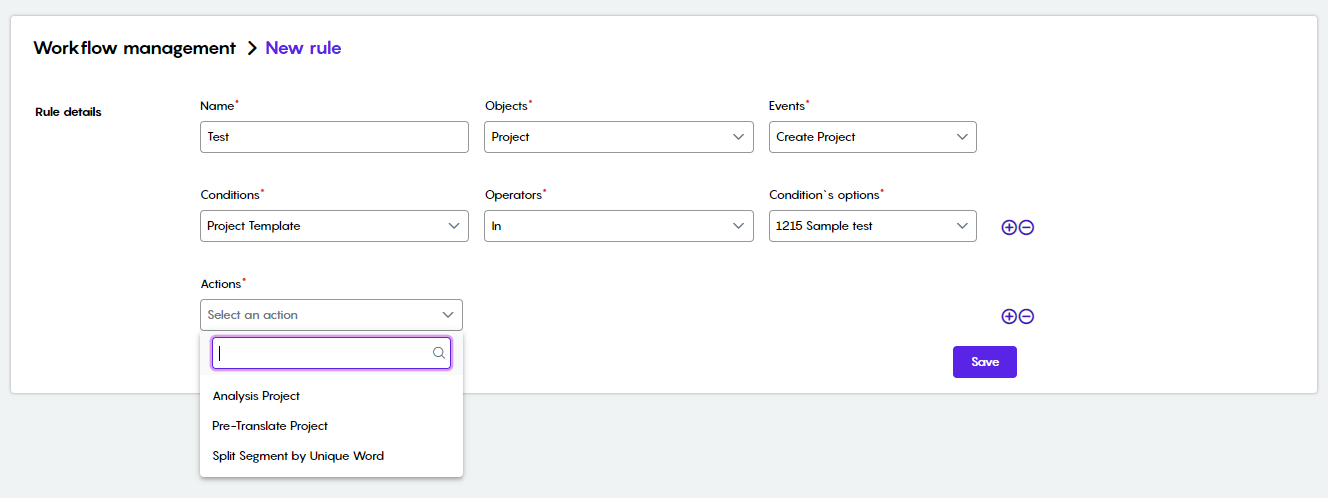Open the Events dropdown showing Create Project

click(x=872, y=137)
